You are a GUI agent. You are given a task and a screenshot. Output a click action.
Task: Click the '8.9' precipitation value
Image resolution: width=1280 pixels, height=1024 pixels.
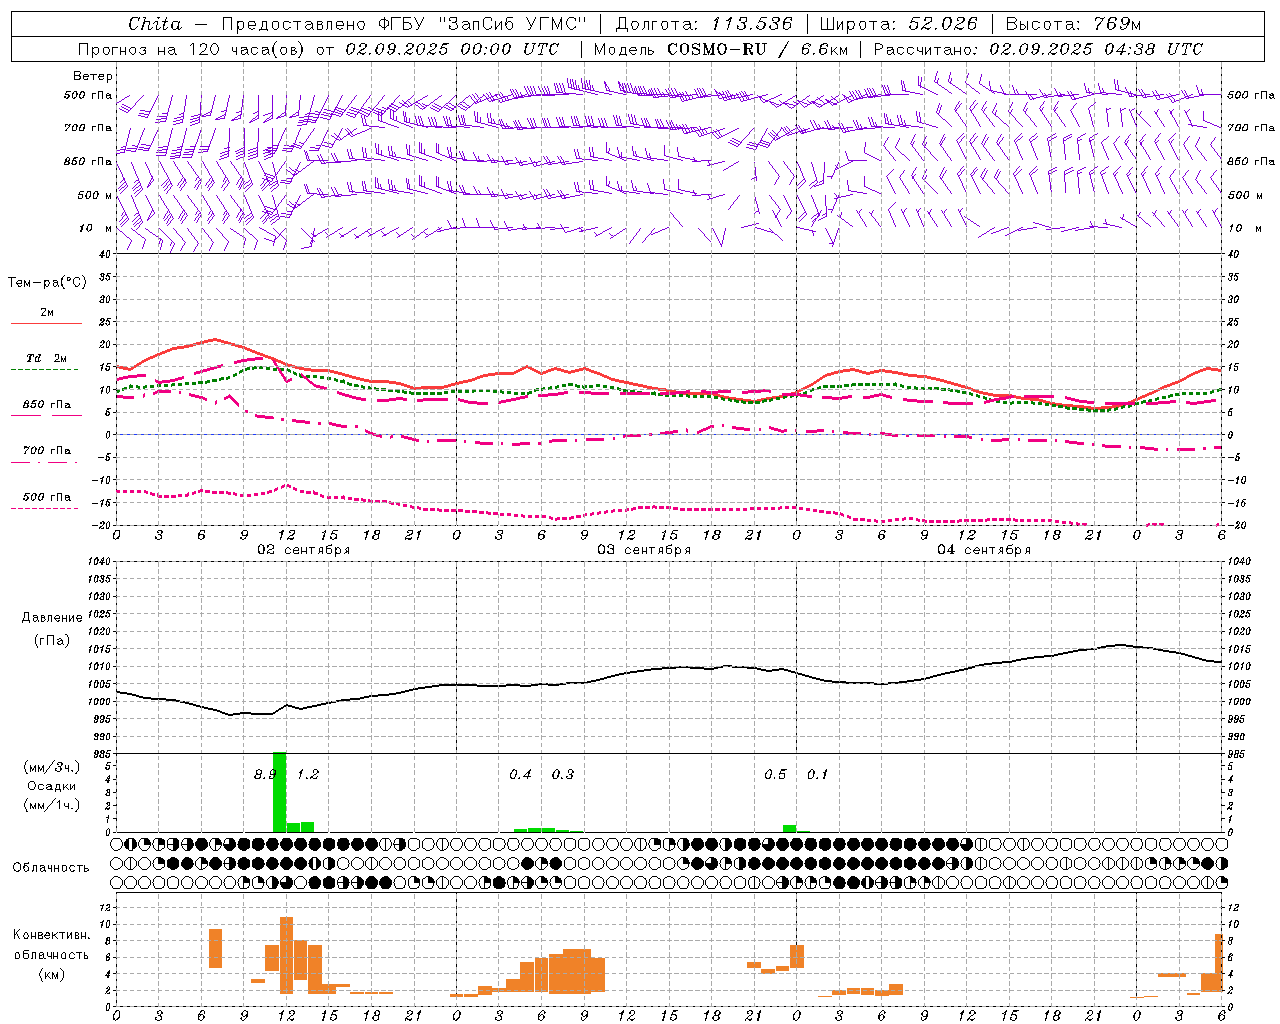263,774
